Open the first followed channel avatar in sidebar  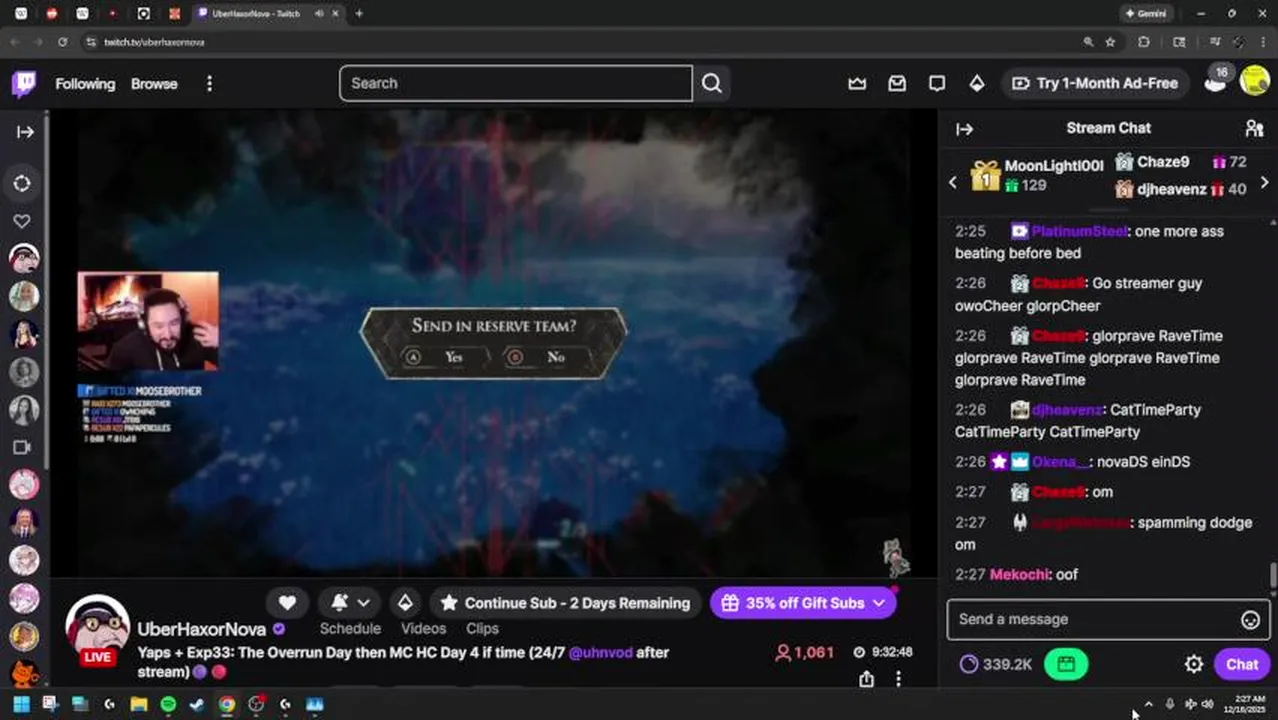pyautogui.click(x=24, y=259)
